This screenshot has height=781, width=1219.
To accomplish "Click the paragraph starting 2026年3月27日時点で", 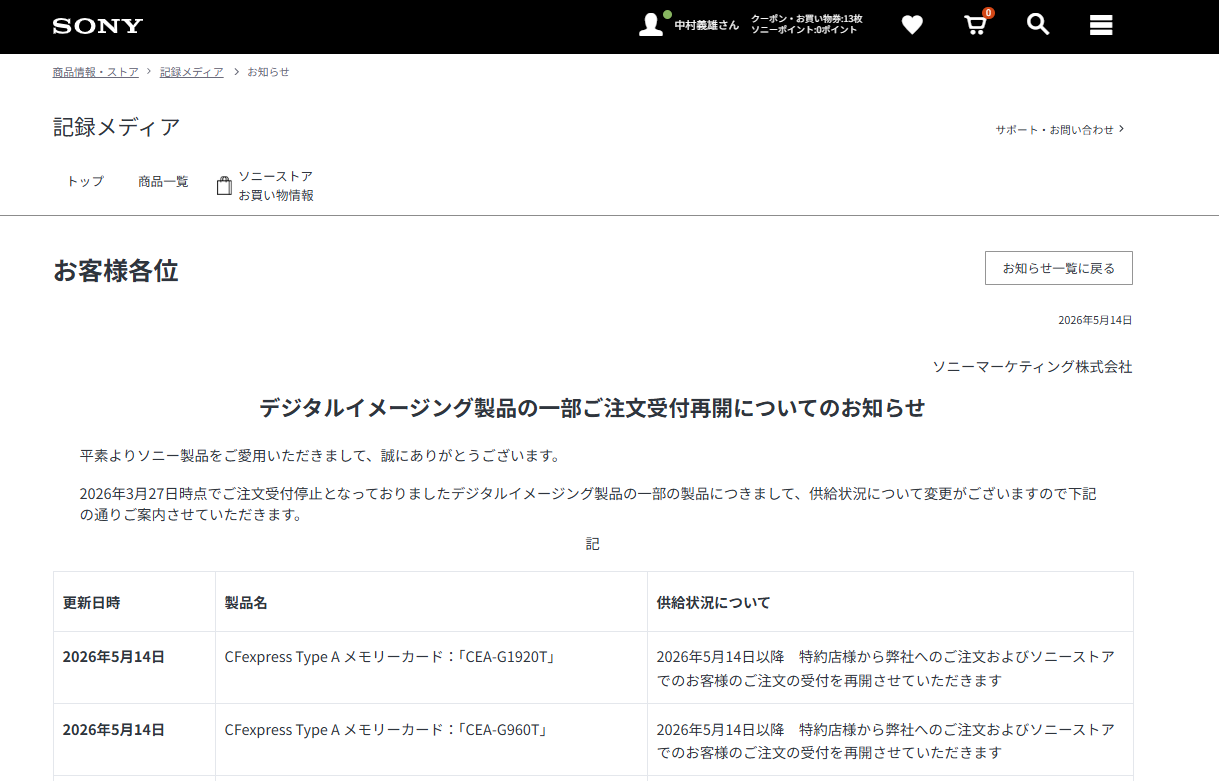I will coord(588,505).
